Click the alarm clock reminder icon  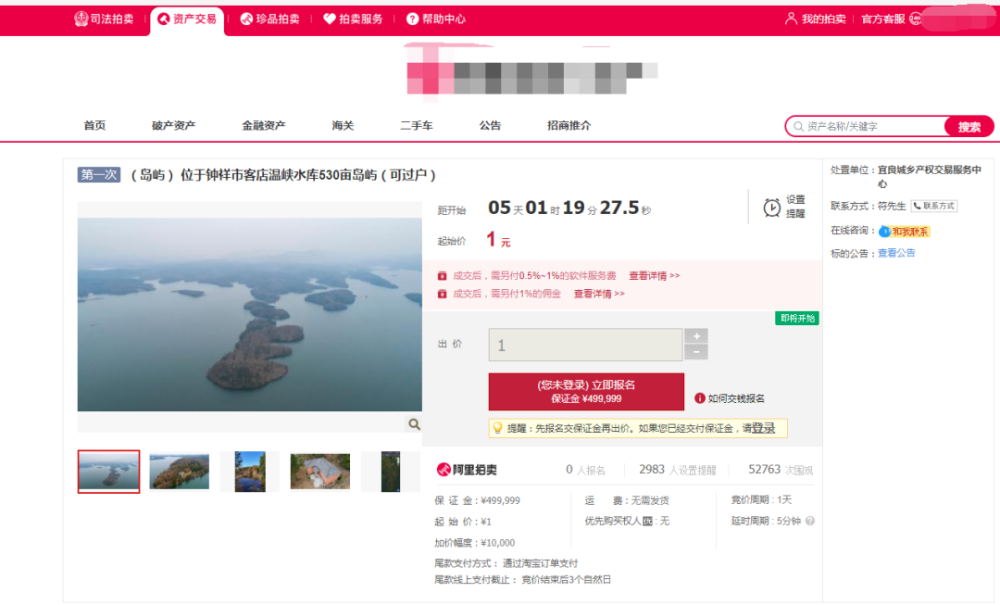[x=772, y=207]
